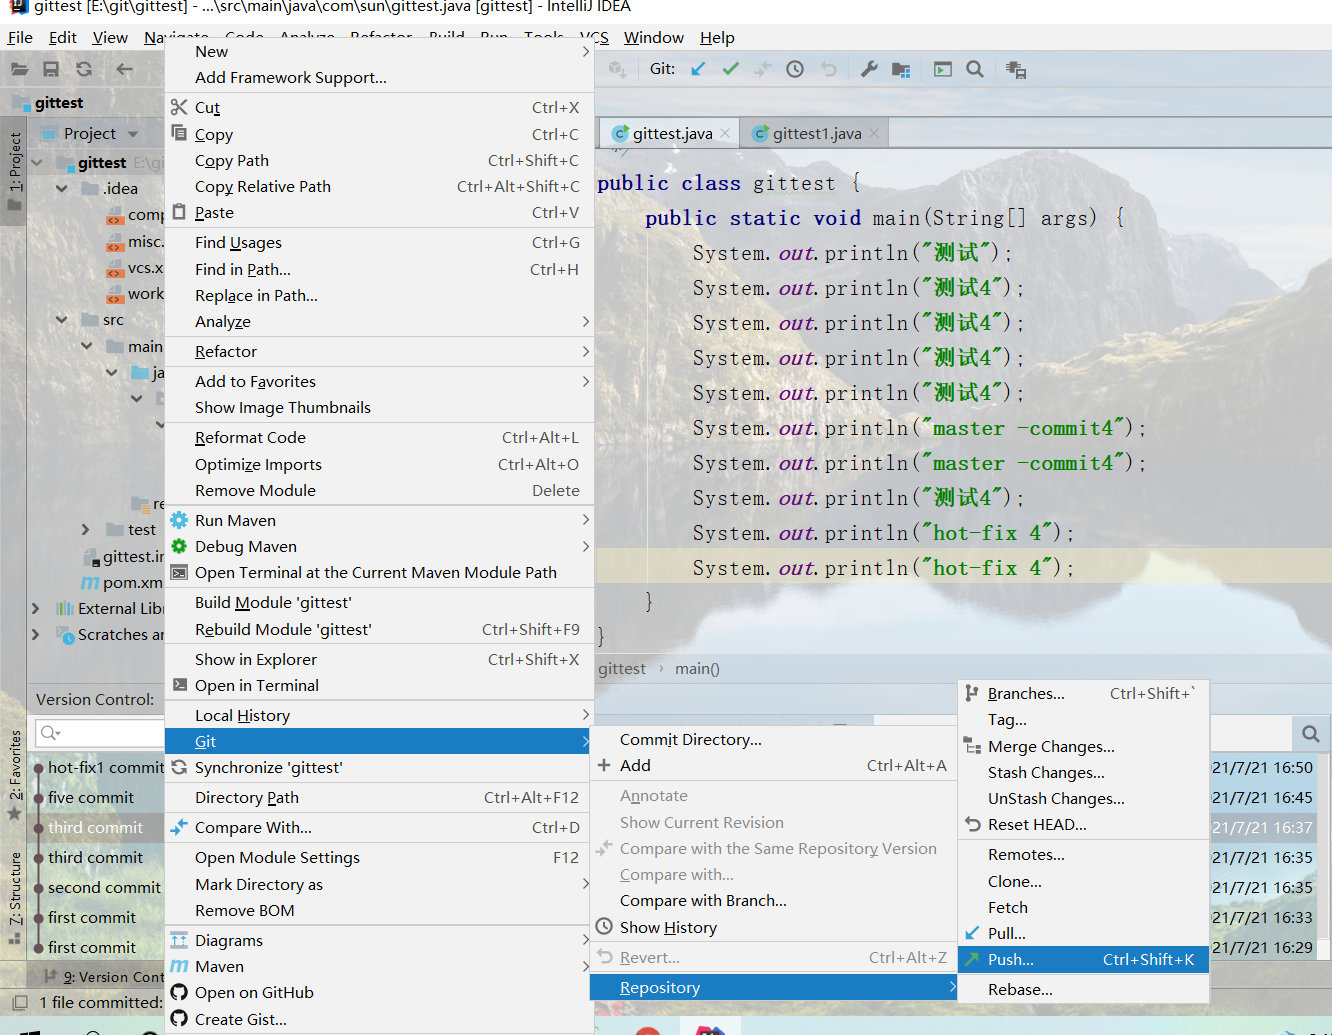
Task: Open the View menu
Action: (110, 37)
